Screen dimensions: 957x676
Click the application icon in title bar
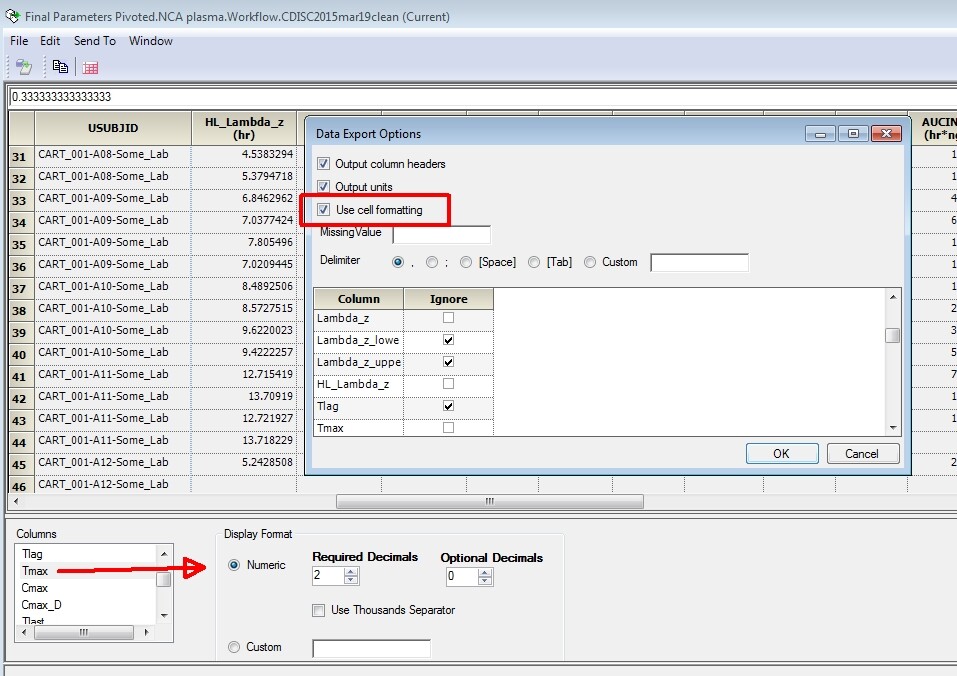tap(12, 16)
